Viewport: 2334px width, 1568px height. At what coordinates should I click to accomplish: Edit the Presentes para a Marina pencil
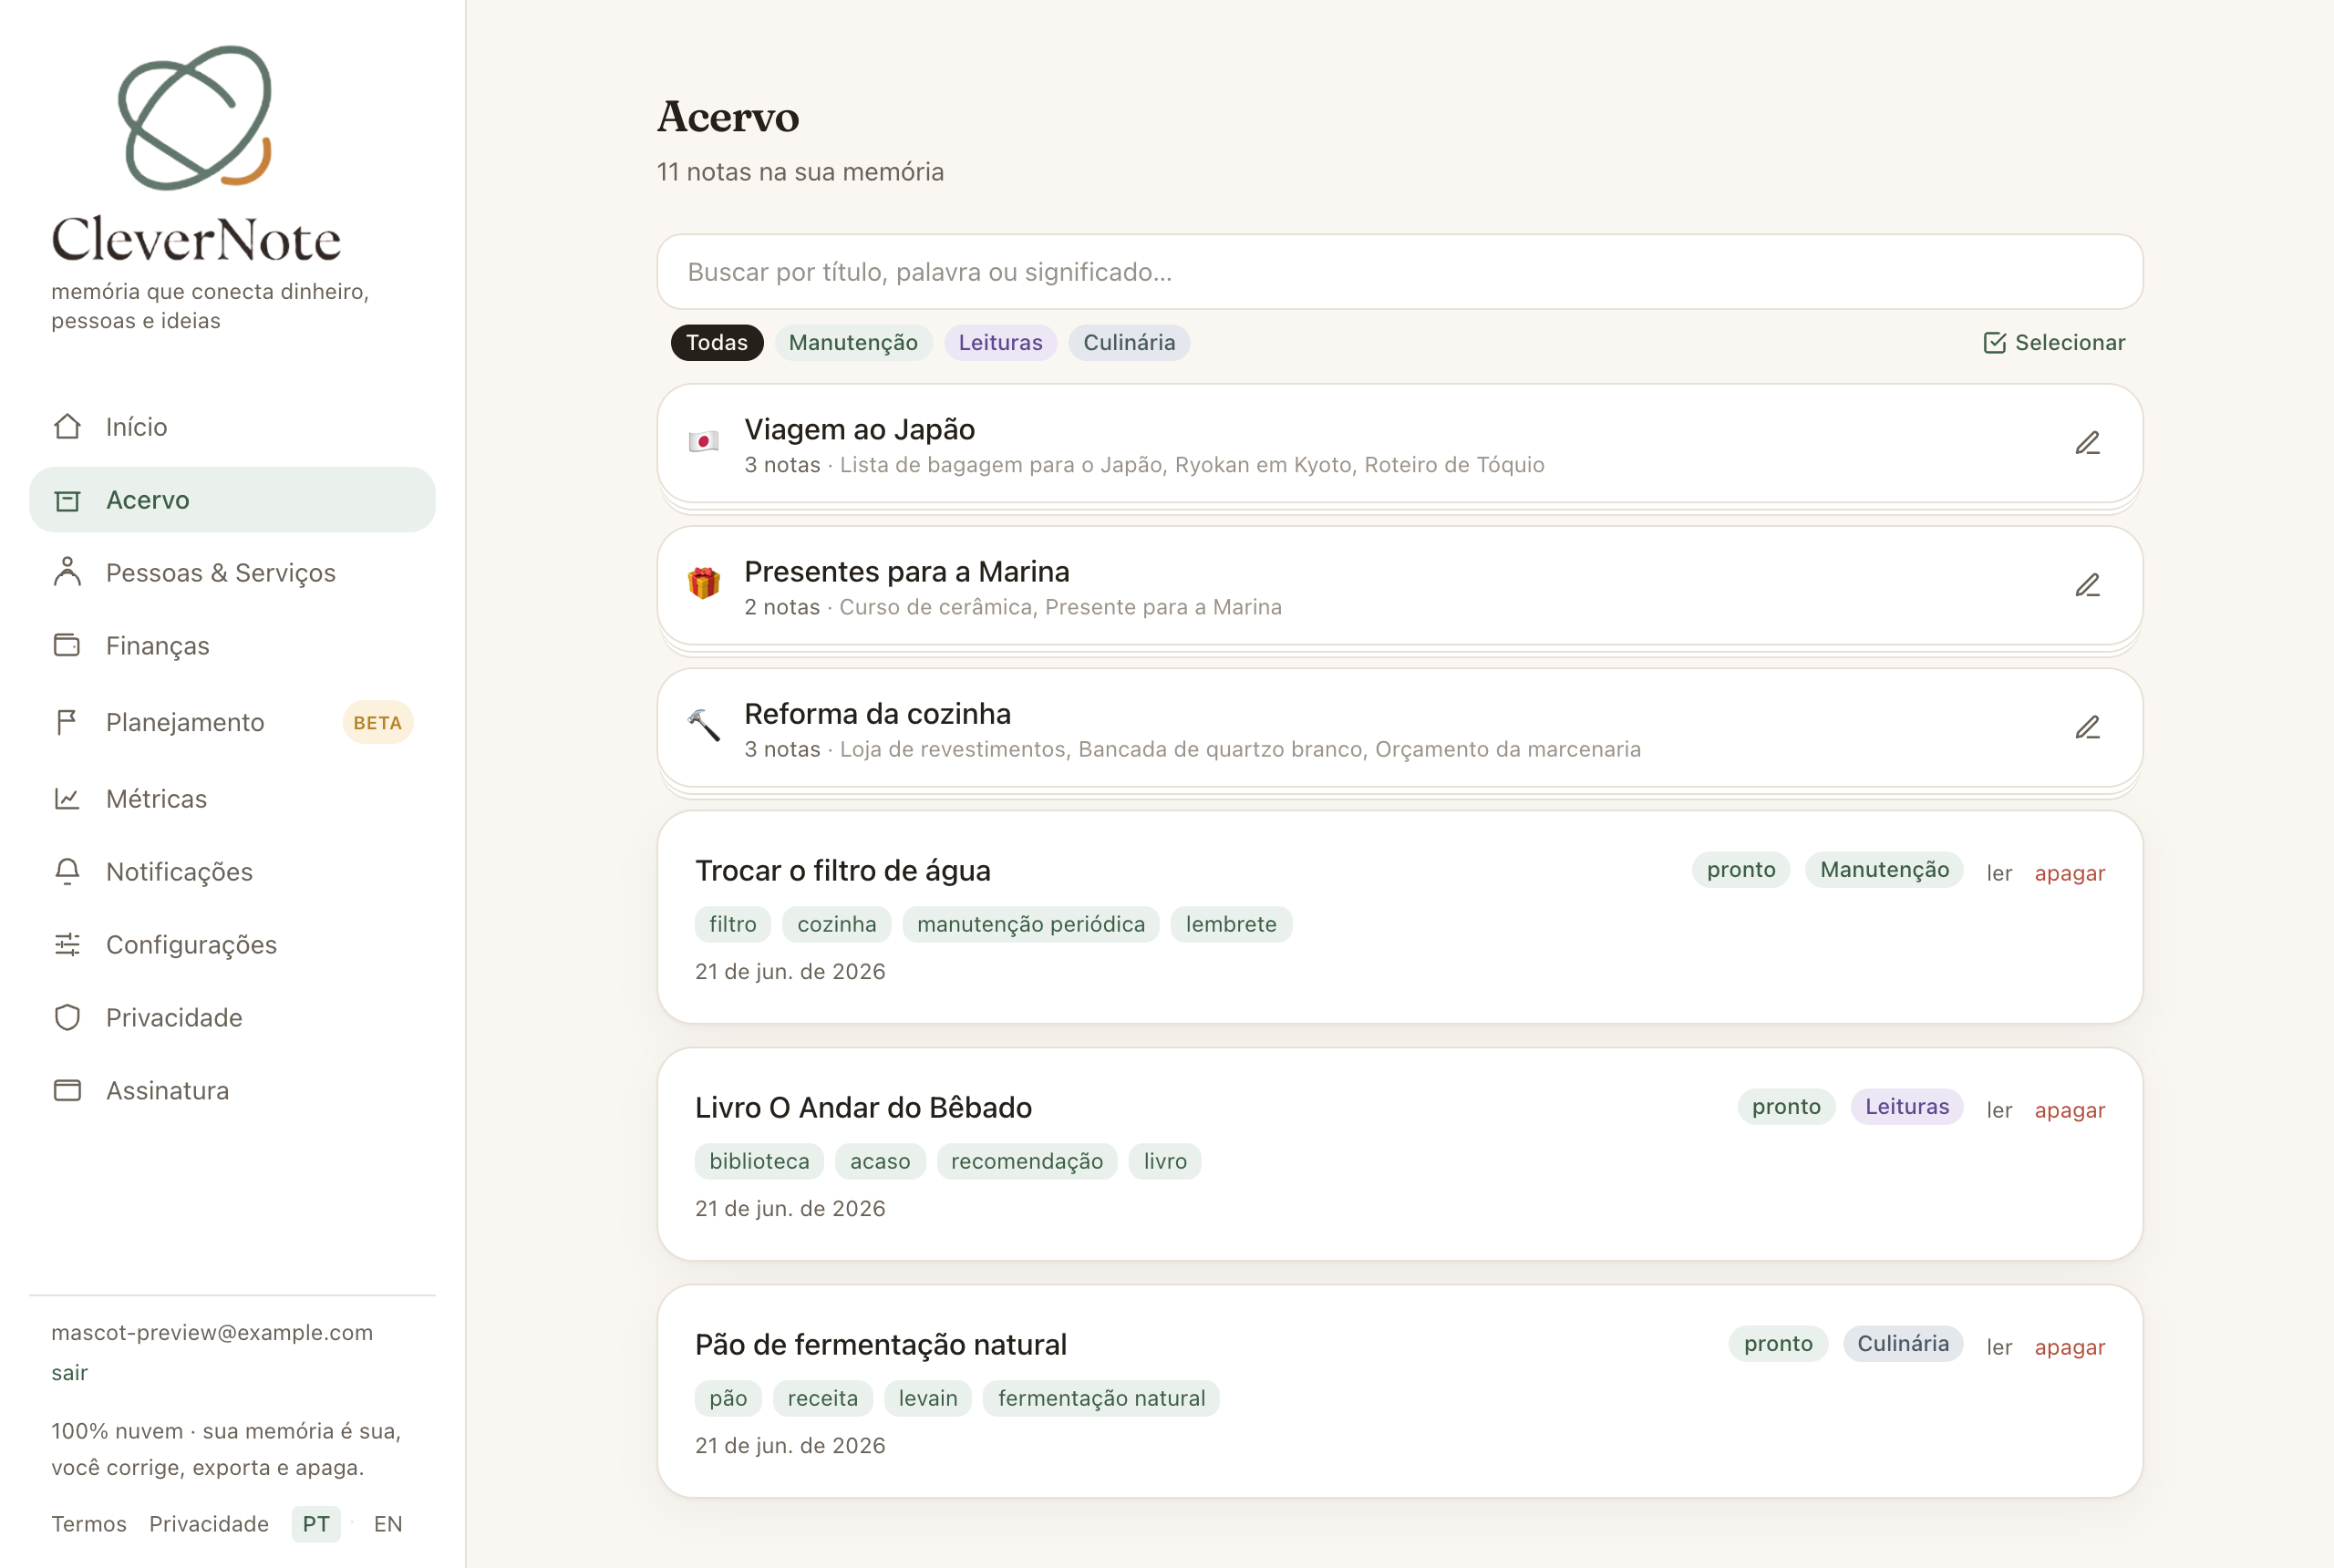(x=2087, y=585)
